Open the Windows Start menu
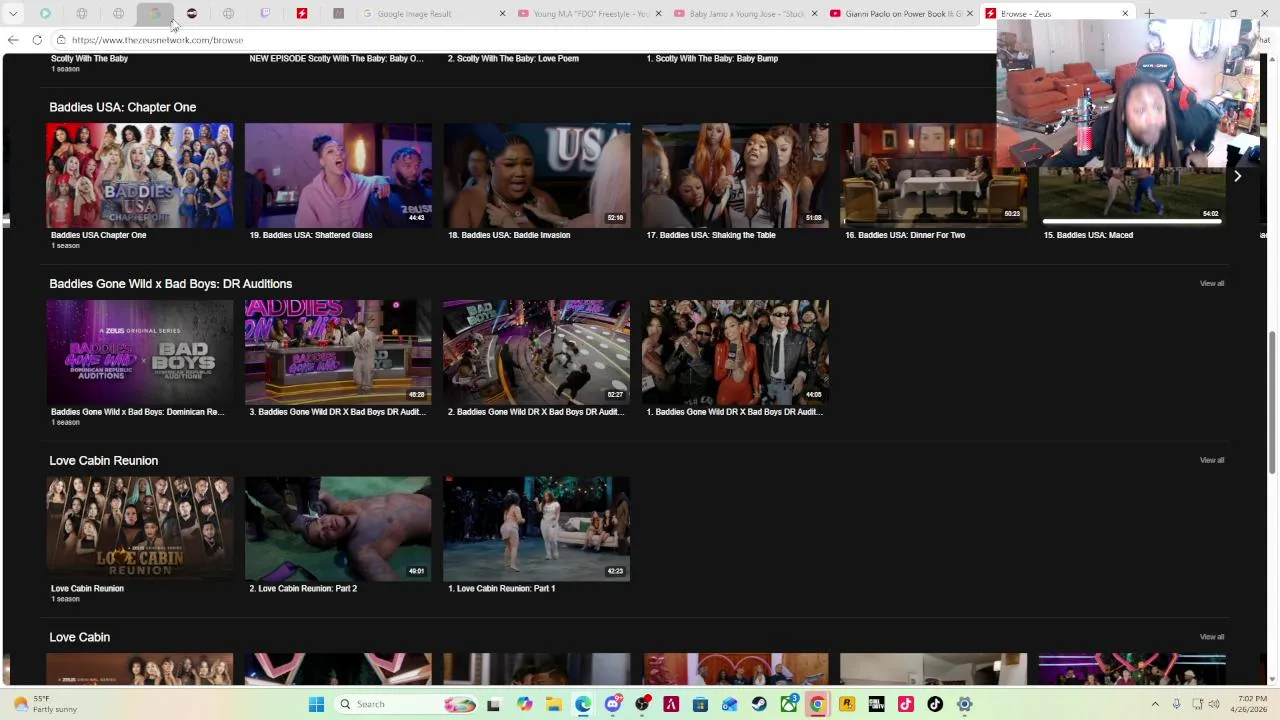Screen dimensions: 1280x720 [x=316, y=704]
